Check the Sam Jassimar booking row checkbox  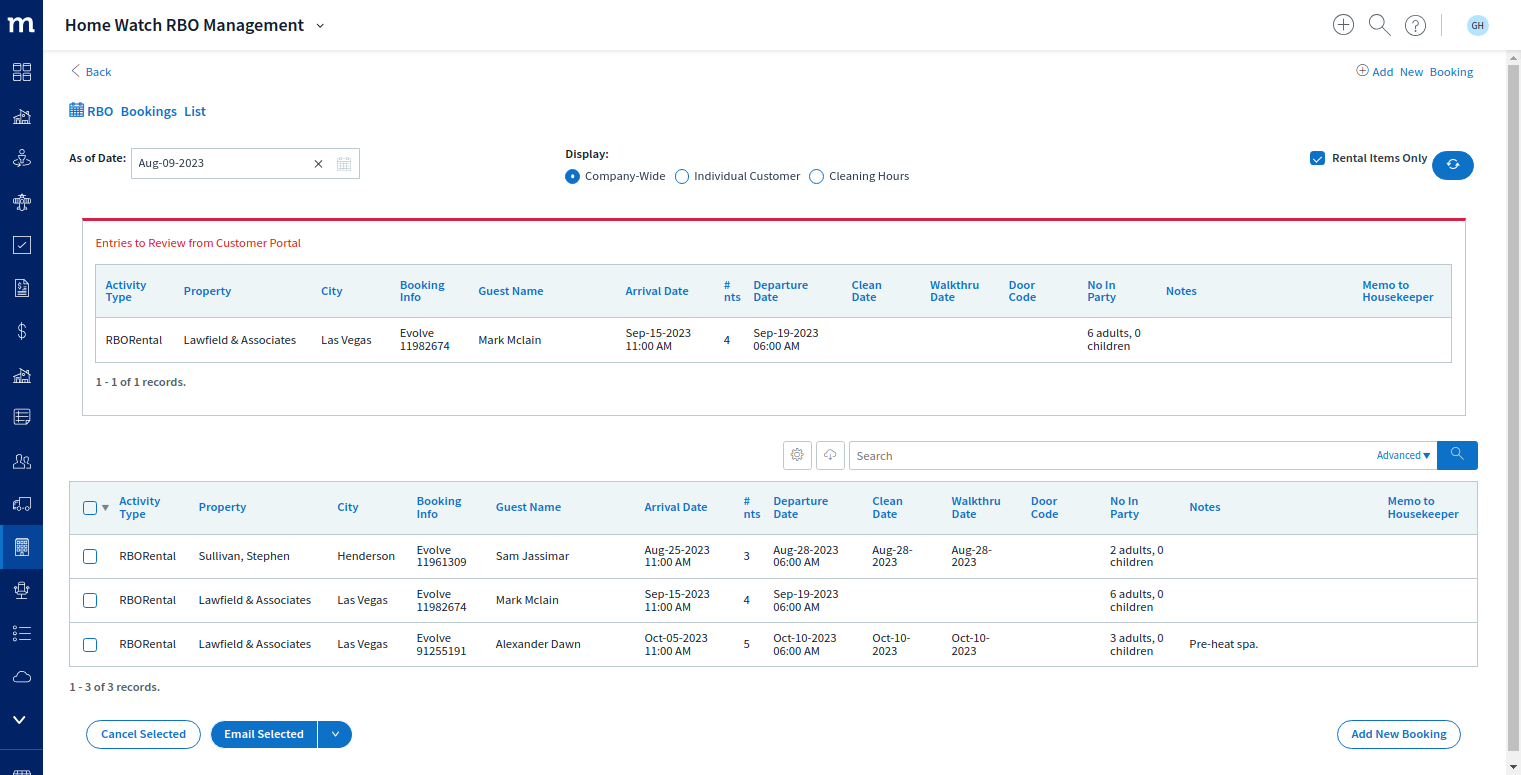click(90, 556)
